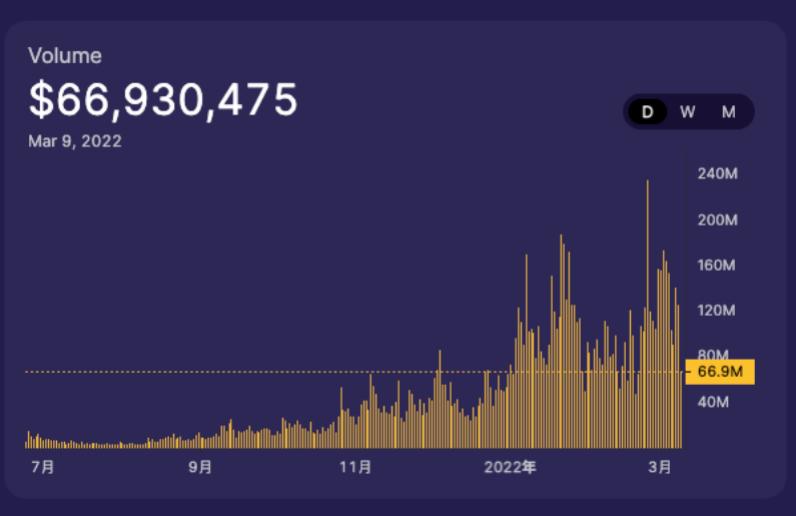
Task: Switch chart to W weekly view
Action: [688, 112]
